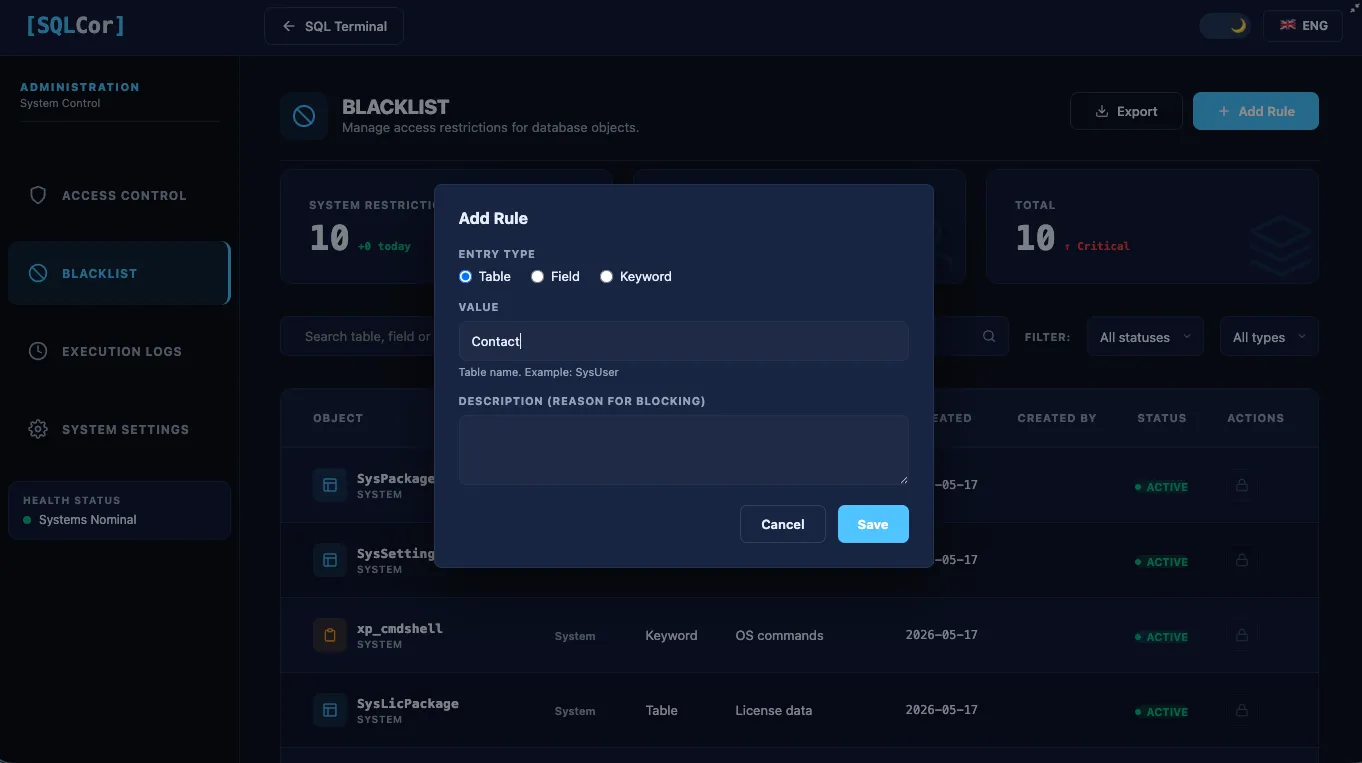Click the Blacklist page header icon
Viewport: 1362px width, 763px height.
[304, 116]
